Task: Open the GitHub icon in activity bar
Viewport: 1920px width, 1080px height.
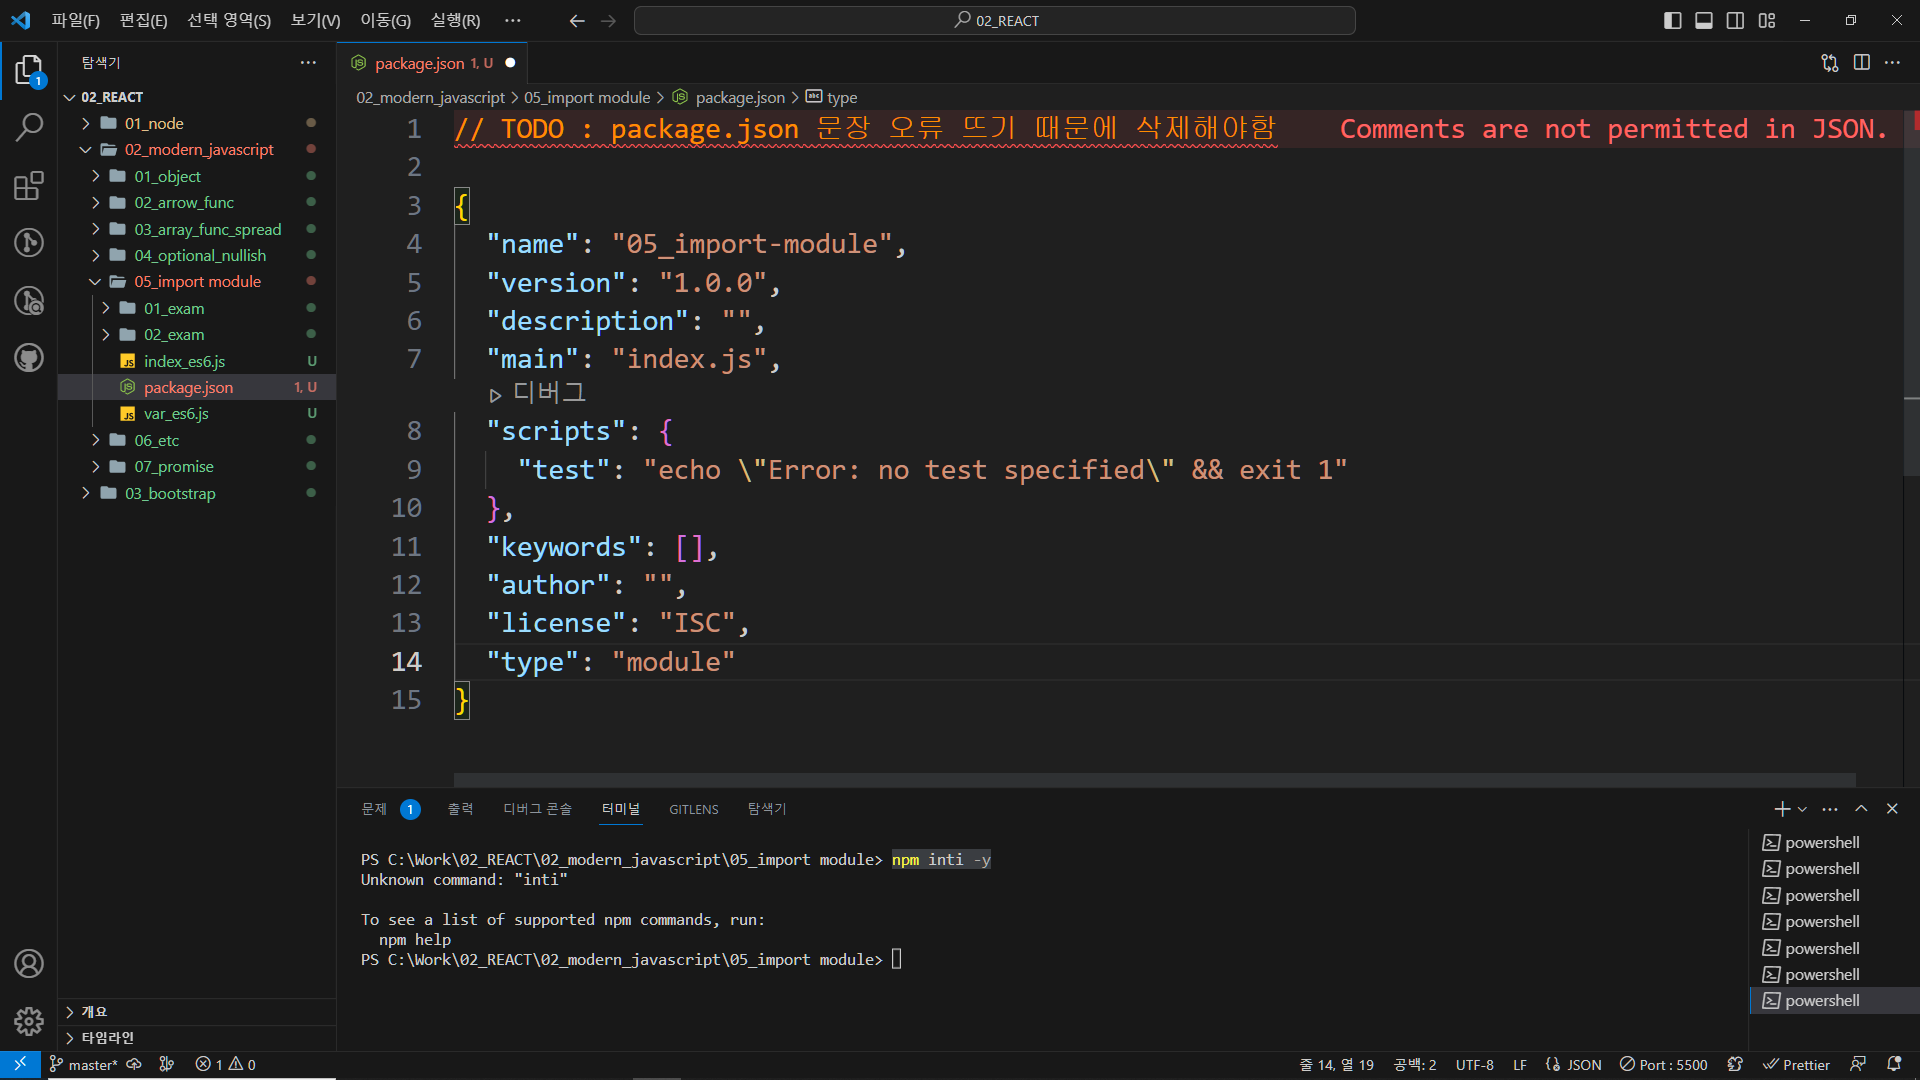Action: pos(29,358)
